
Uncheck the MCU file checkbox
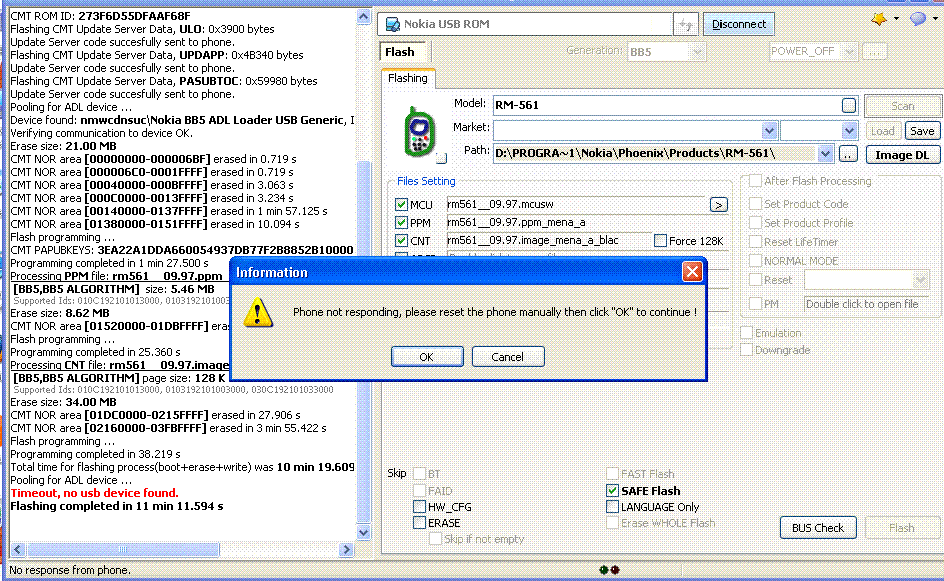(x=402, y=205)
